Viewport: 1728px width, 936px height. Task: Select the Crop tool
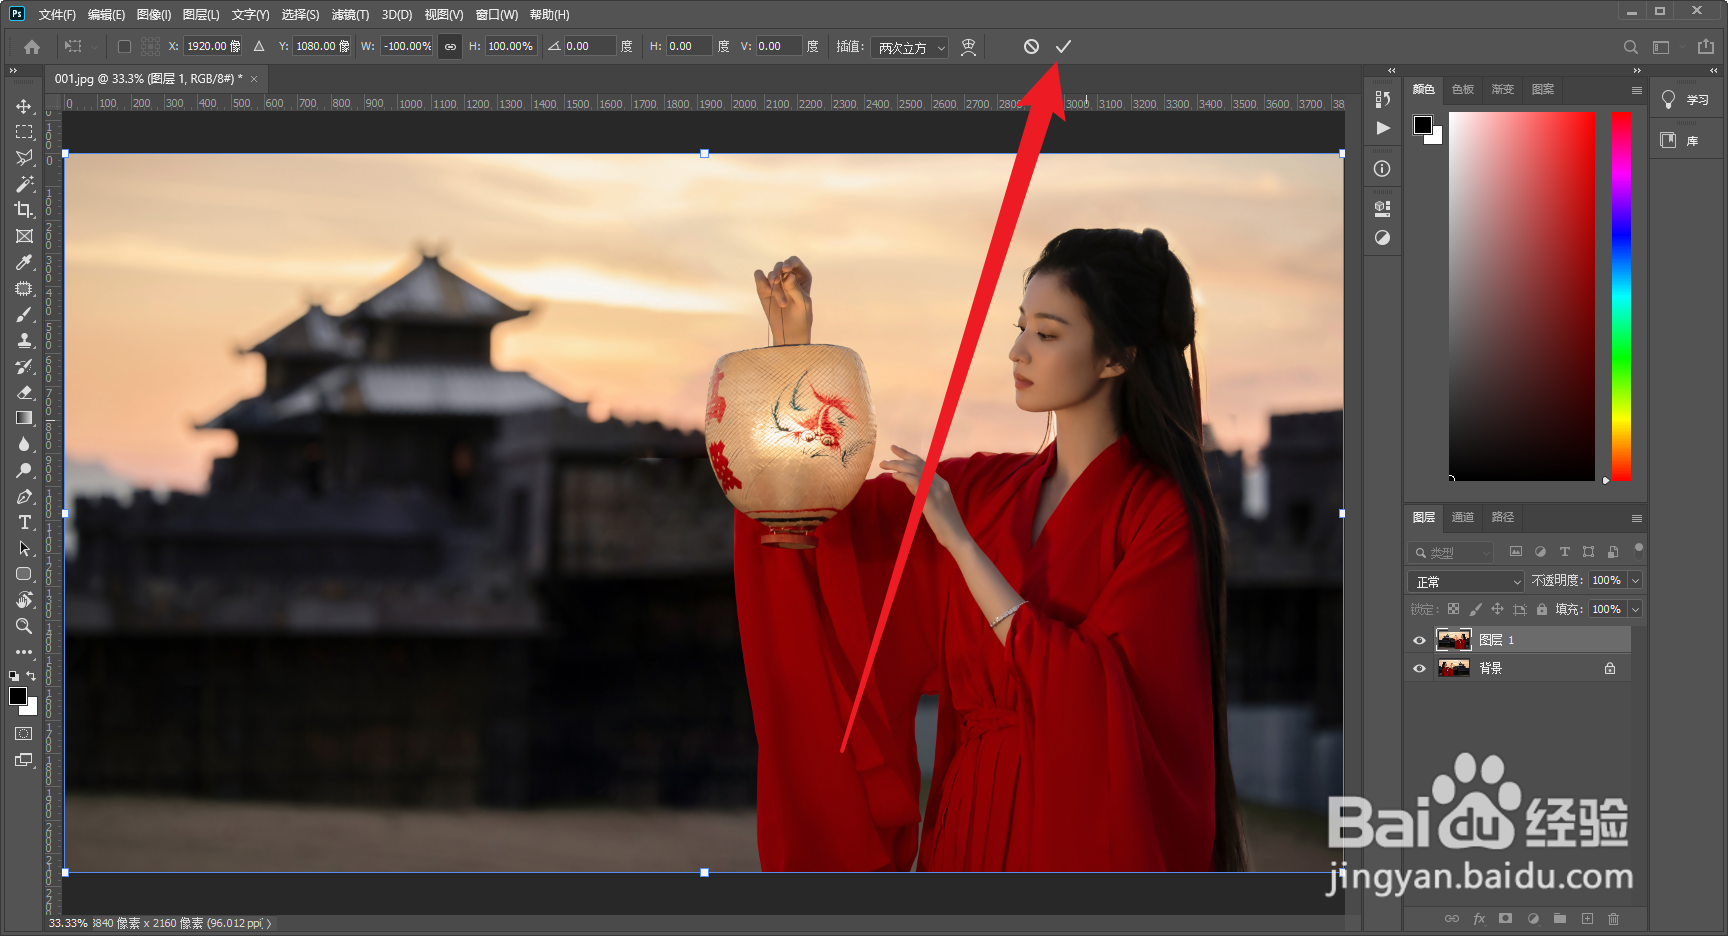(24, 210)
